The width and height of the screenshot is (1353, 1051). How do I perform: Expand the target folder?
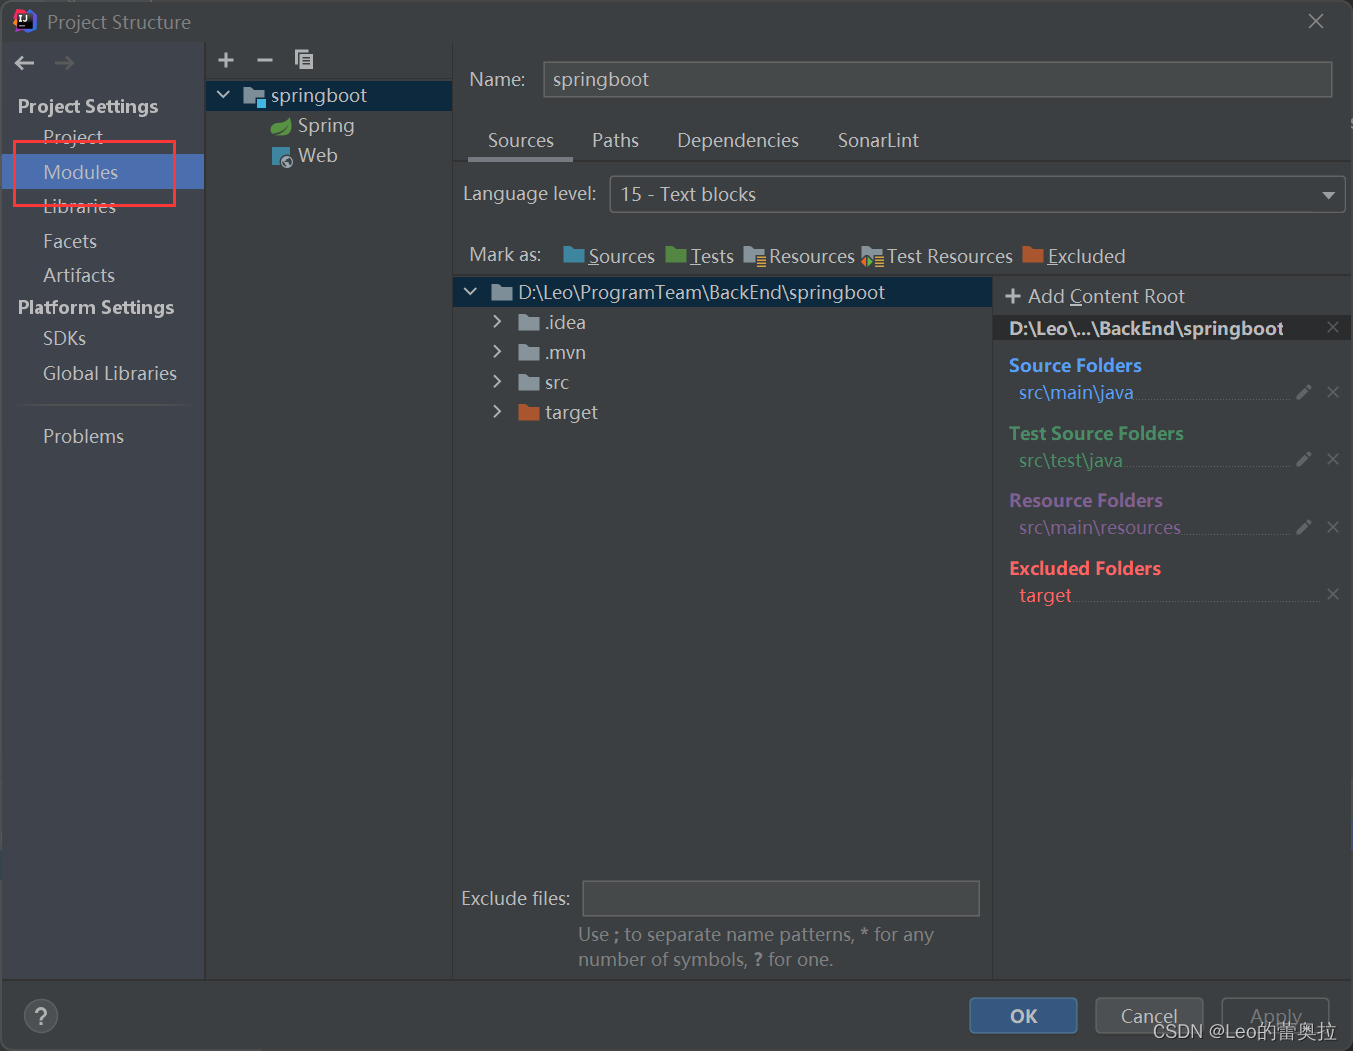[x=497, y=412]
